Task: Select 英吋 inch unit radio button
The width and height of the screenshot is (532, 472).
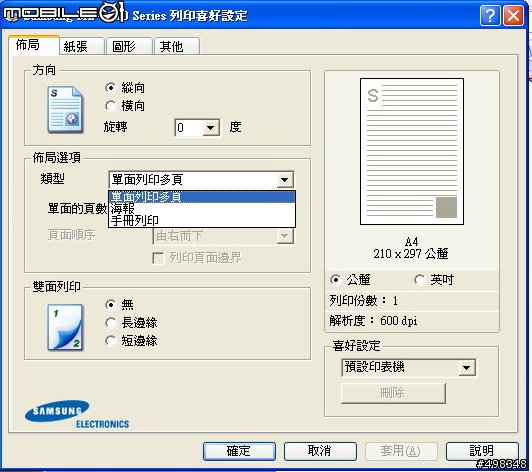Action: tap(419, 280)
